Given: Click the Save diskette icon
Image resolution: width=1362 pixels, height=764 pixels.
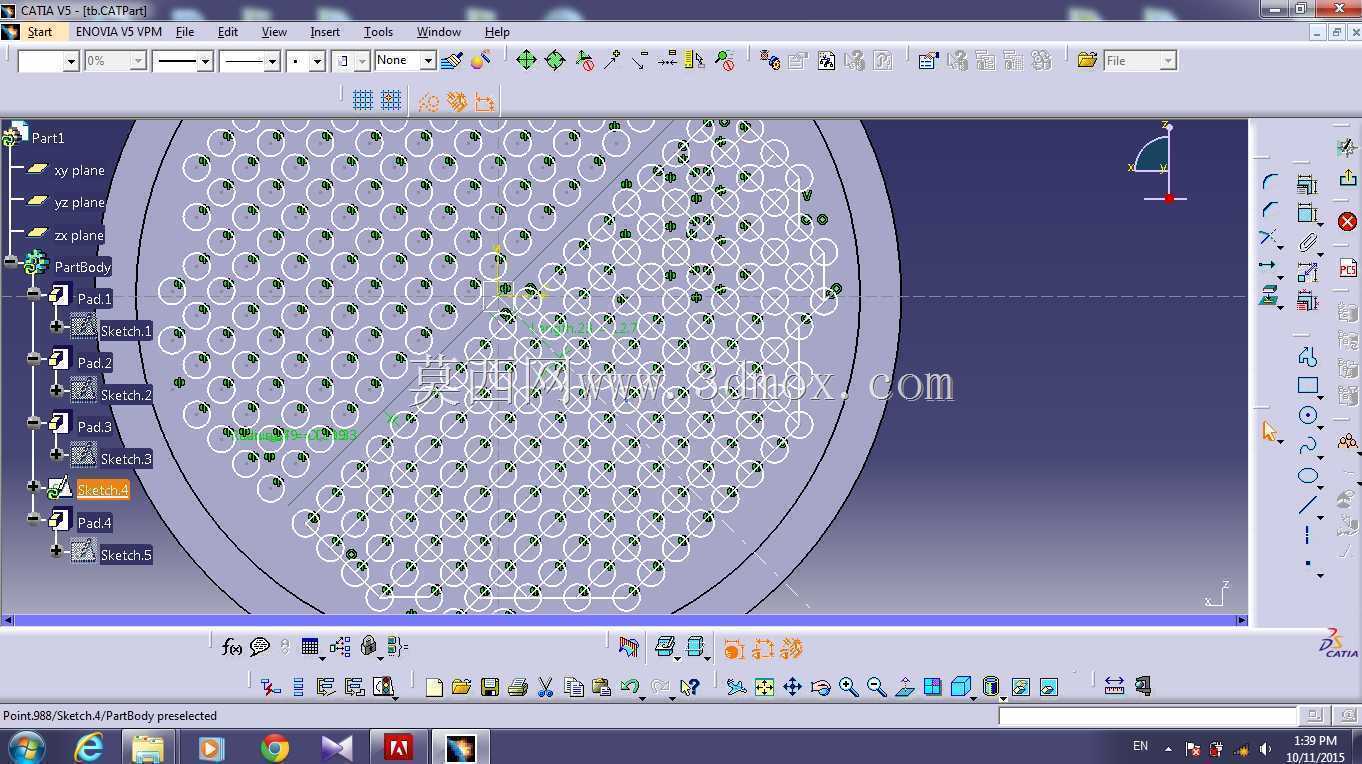Looking at the screenshot, I should tap(490, 687).
